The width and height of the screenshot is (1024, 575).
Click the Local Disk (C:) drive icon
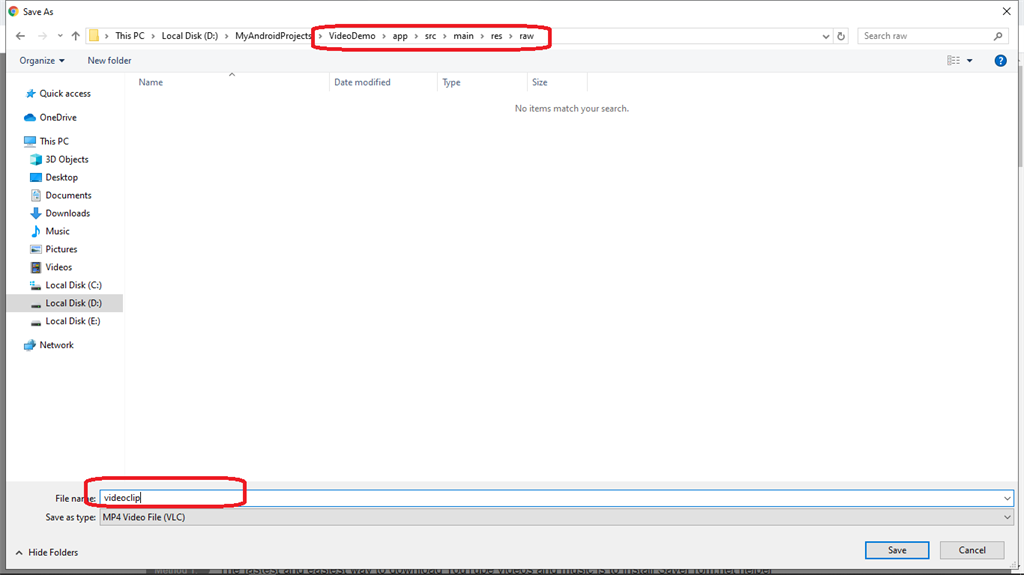click(x=36, y=285)
